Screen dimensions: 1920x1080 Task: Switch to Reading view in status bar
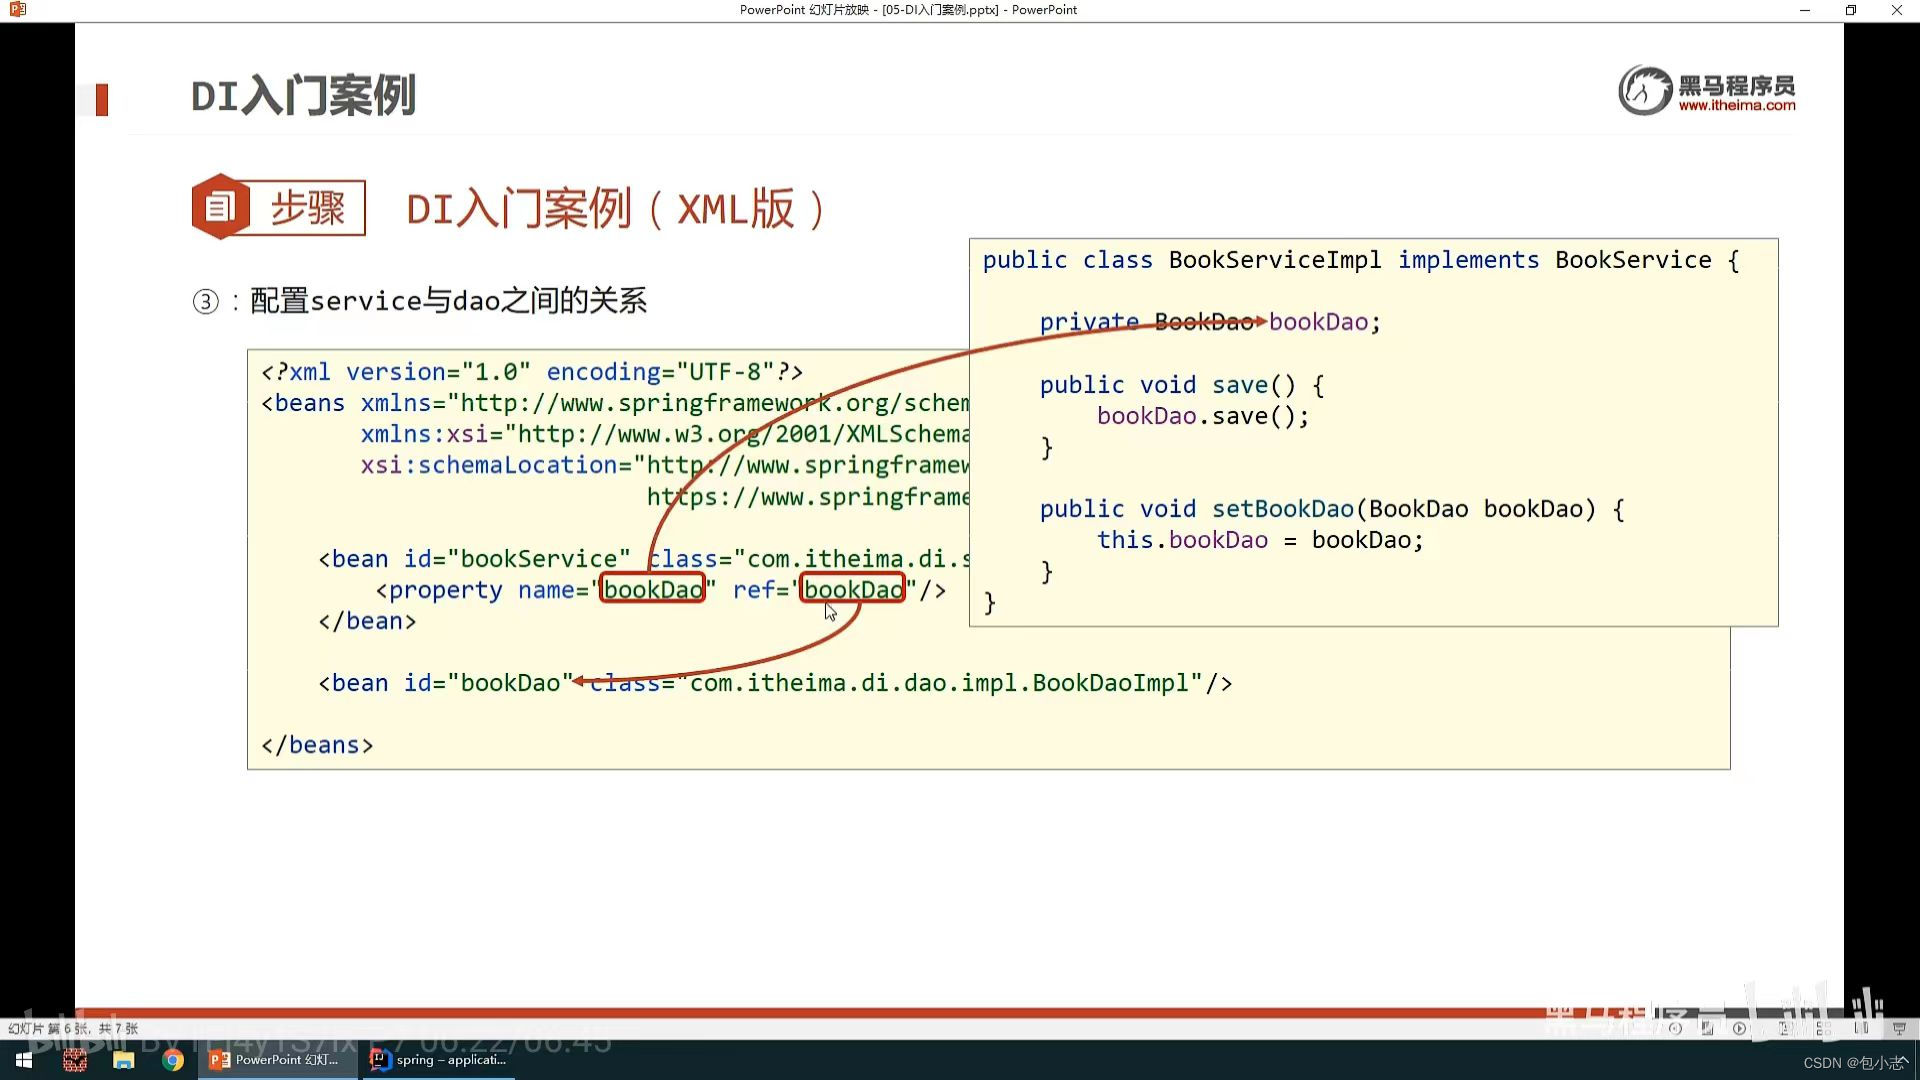click(x=1861, y=1028)
